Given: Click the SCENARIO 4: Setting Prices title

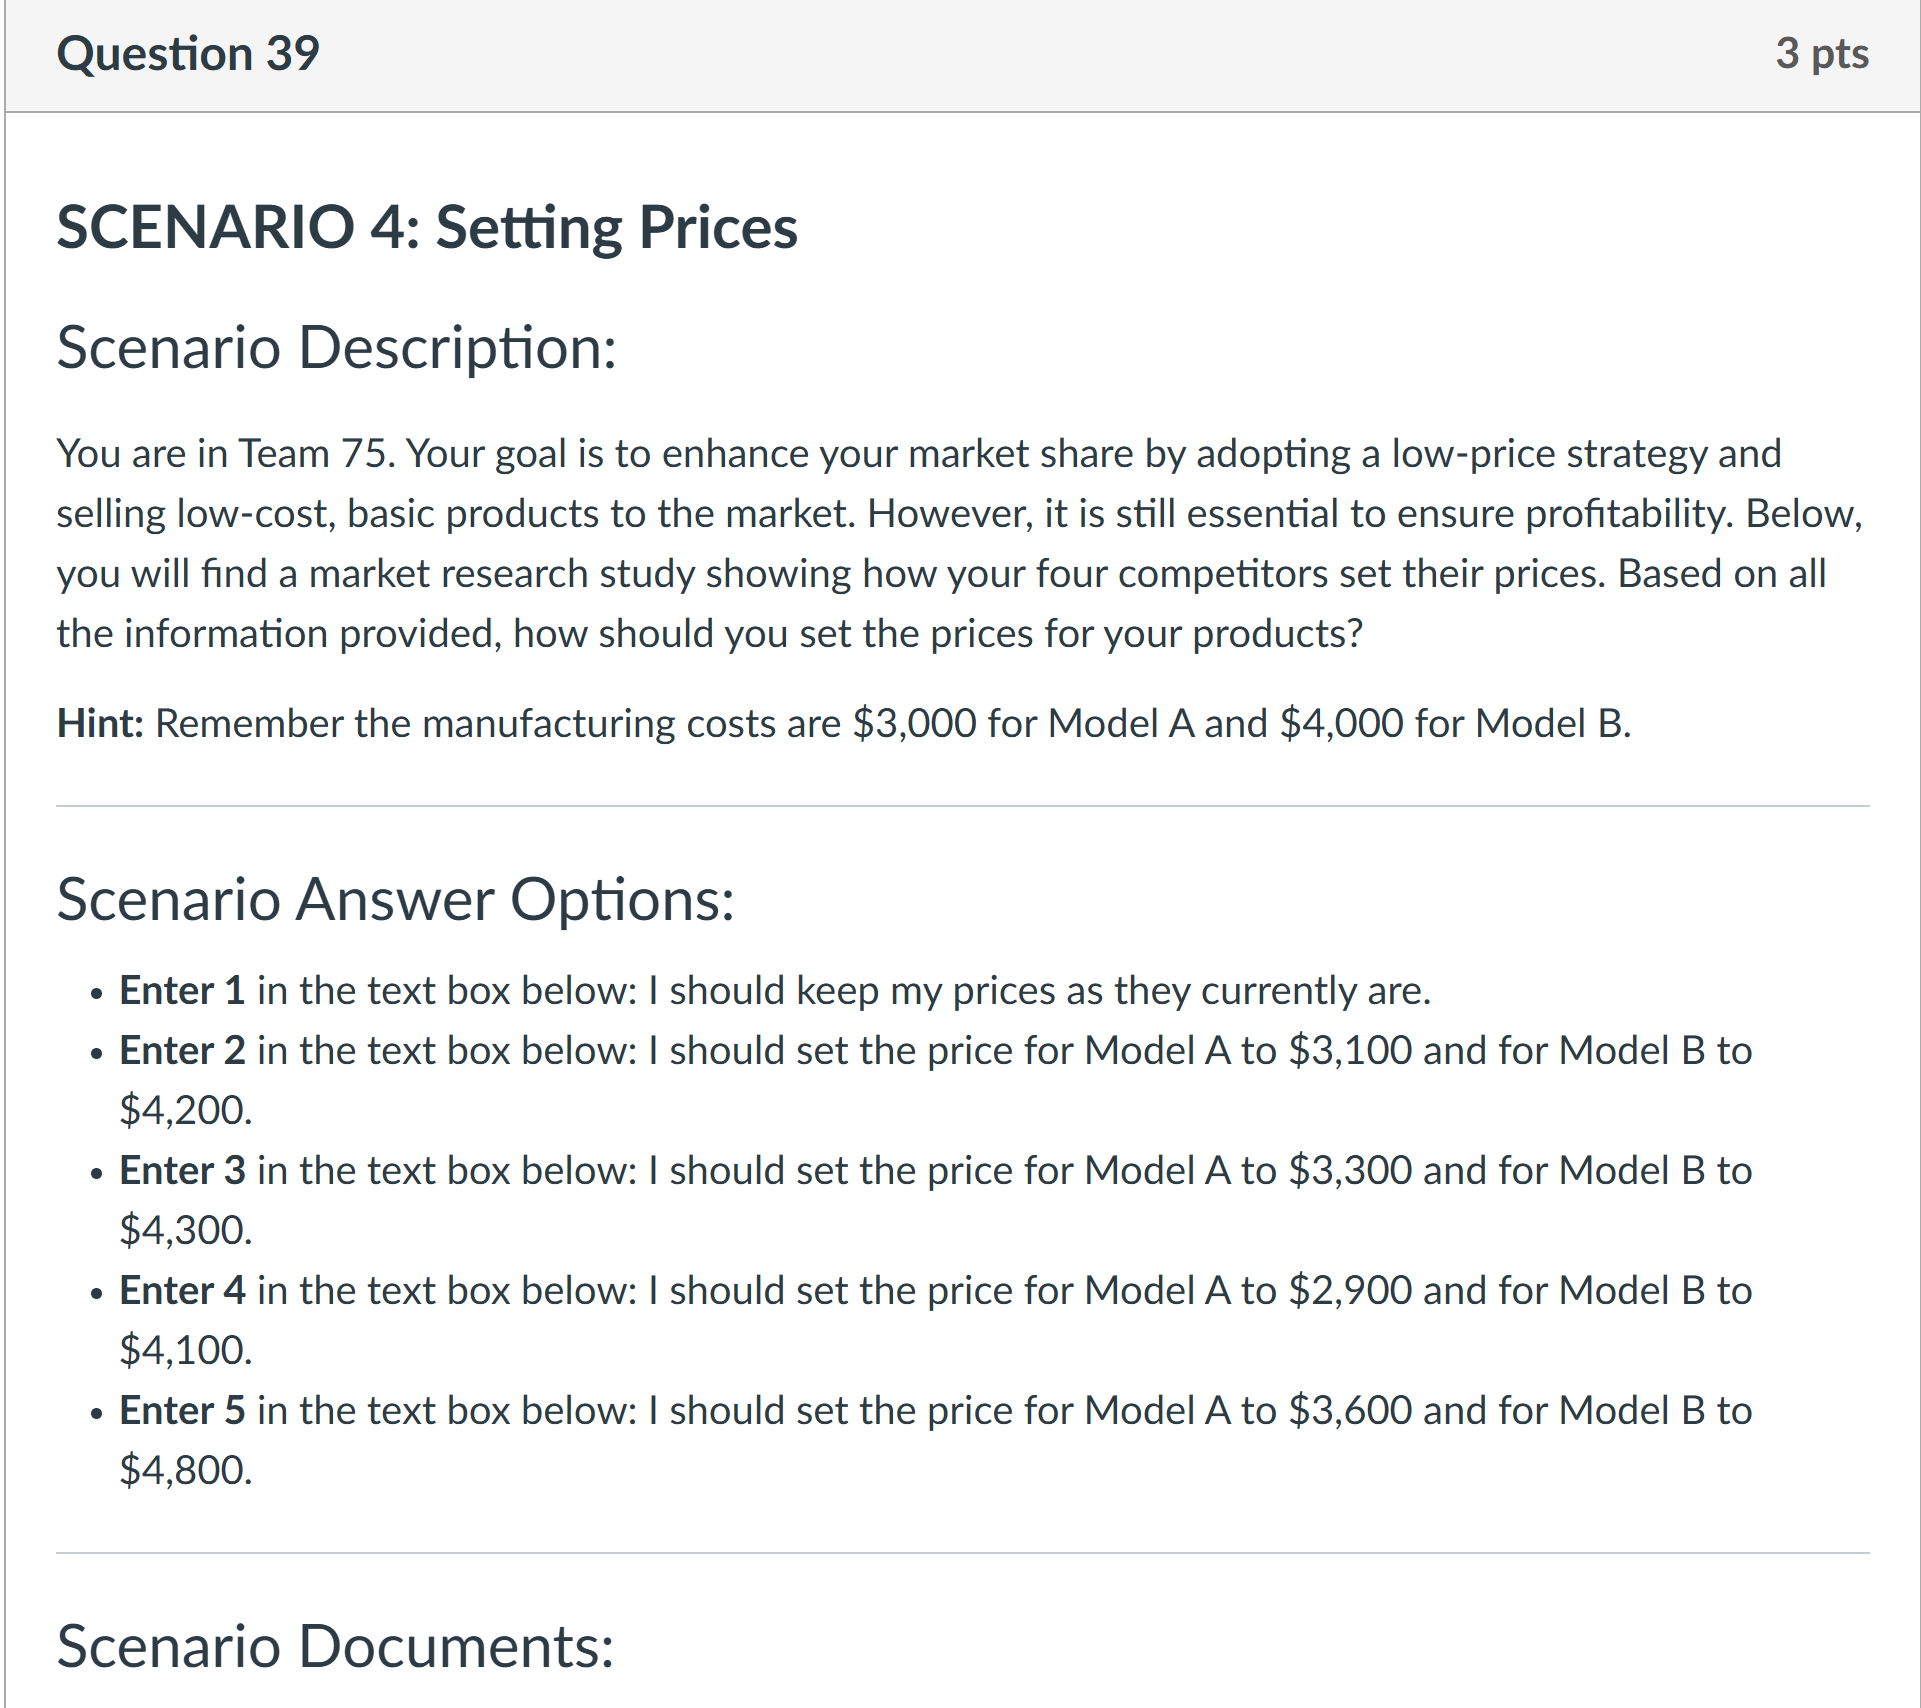Looking at the screenshot, I should point(427,228).
